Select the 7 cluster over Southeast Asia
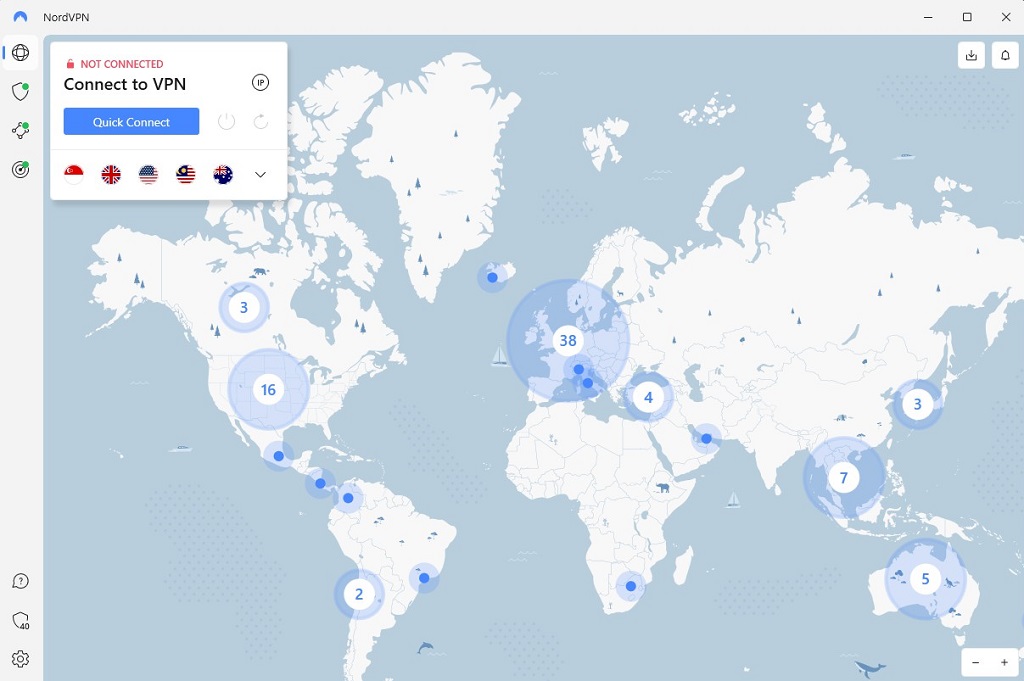 point(843,477)
